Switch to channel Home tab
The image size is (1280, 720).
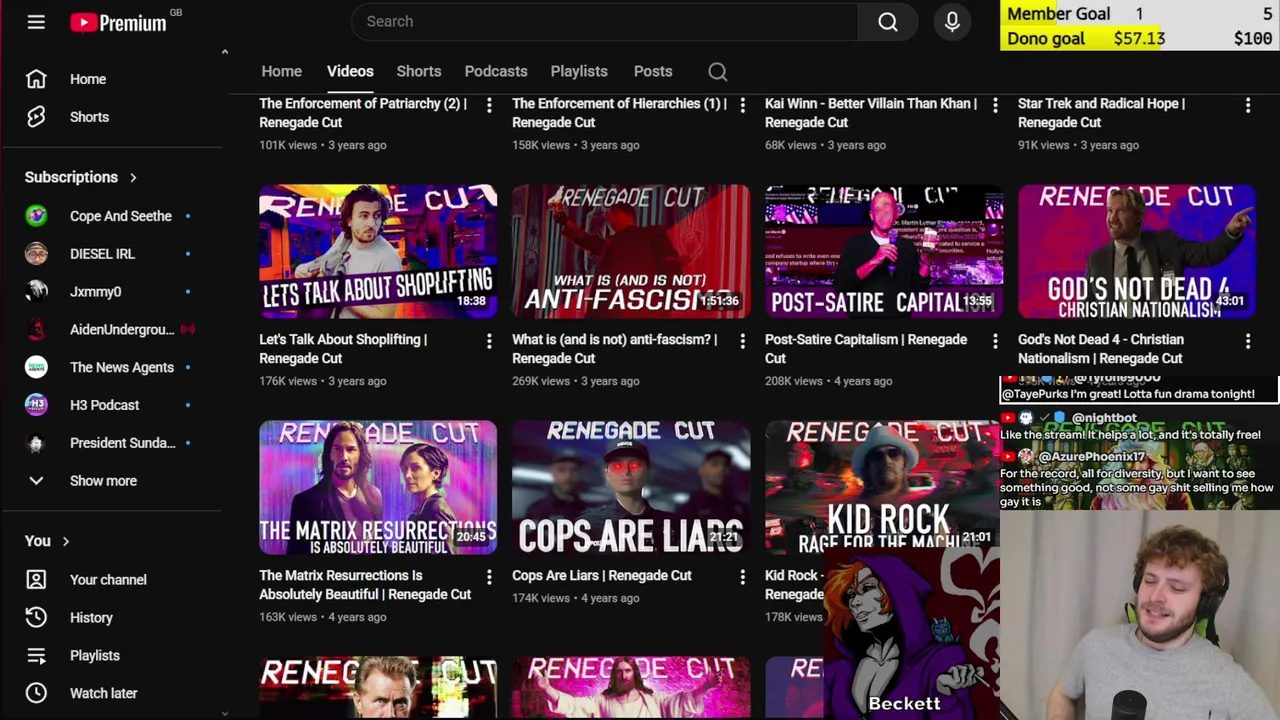pos(281,71)
